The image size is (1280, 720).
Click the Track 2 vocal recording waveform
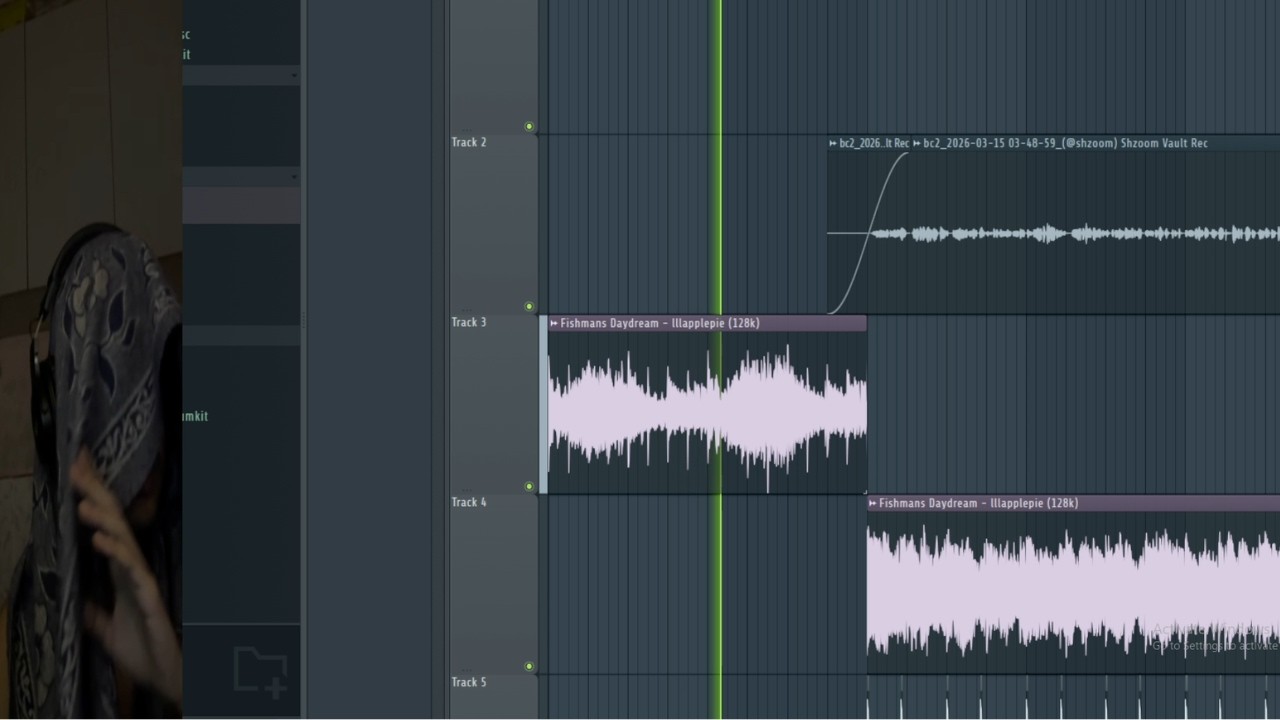pyautogui.click(x=1075, y=234)
